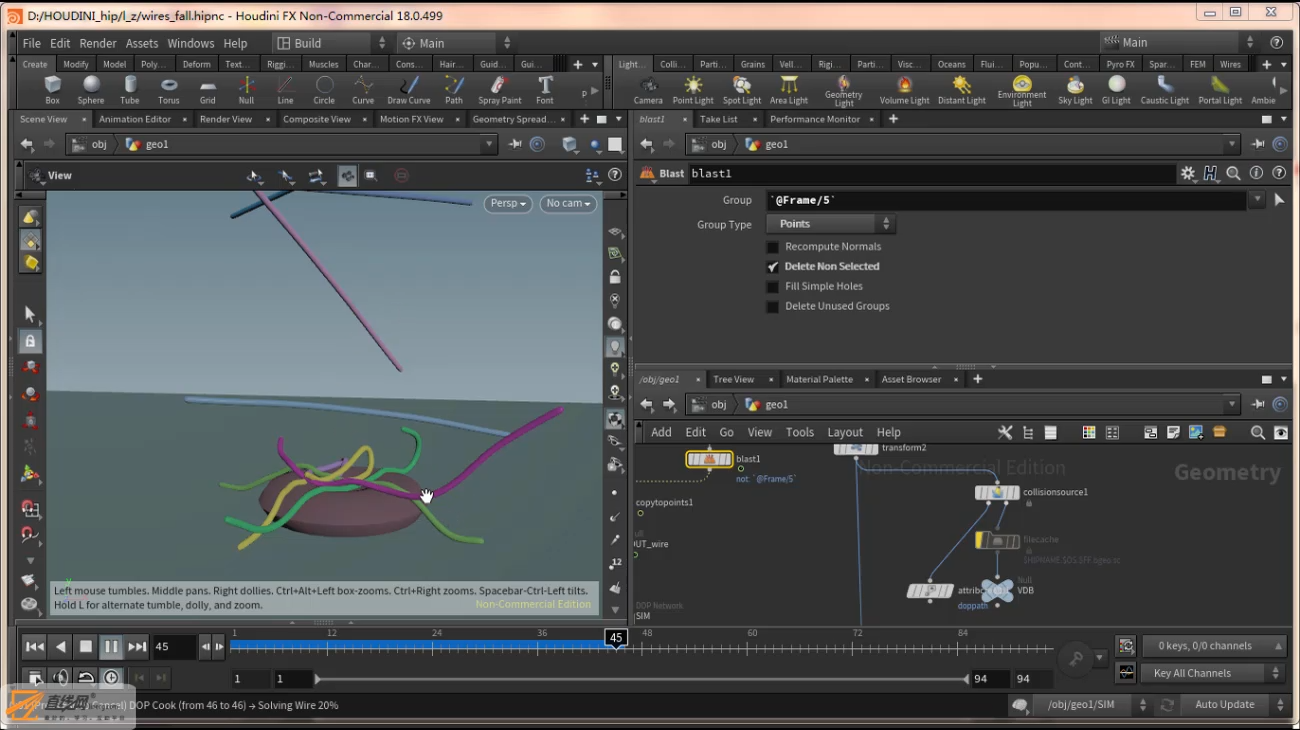Select the Font shelf tool
This screenshot has height=730, width=1300.
pyautogui.click(x=545, y=89)
